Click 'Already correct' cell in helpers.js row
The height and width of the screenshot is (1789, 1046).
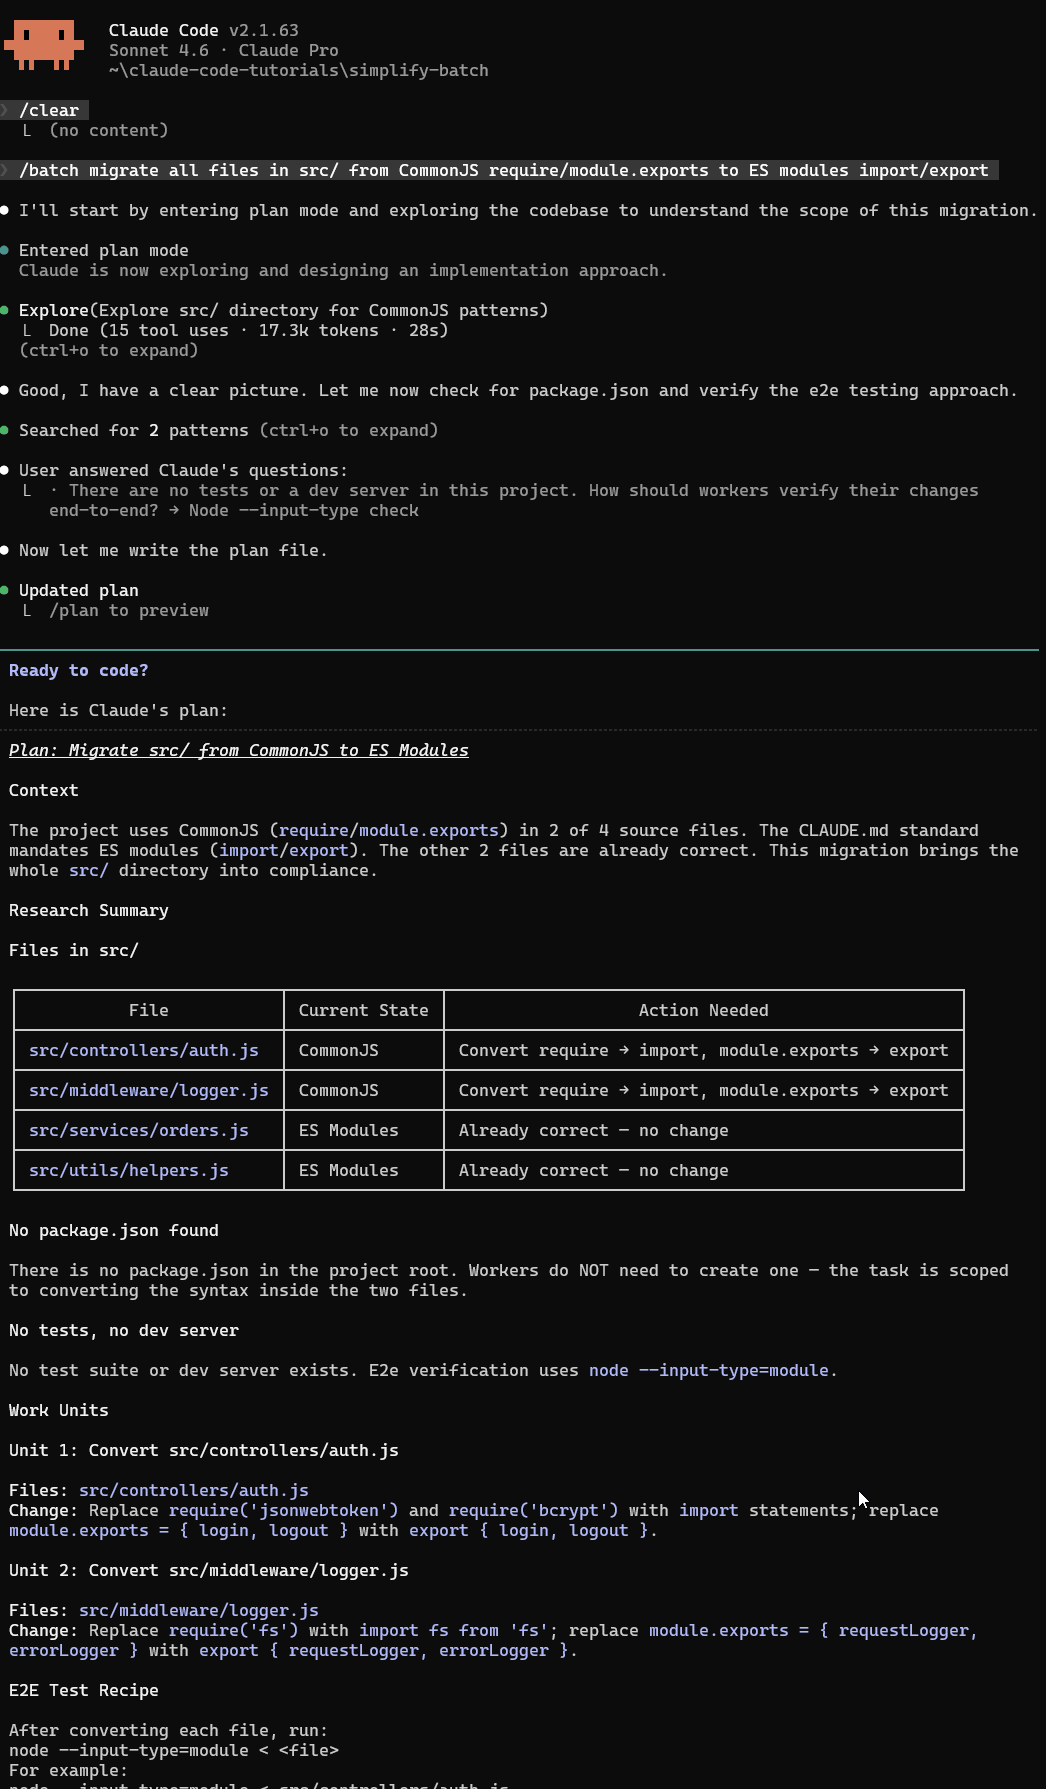click(x=593, y=1170)
